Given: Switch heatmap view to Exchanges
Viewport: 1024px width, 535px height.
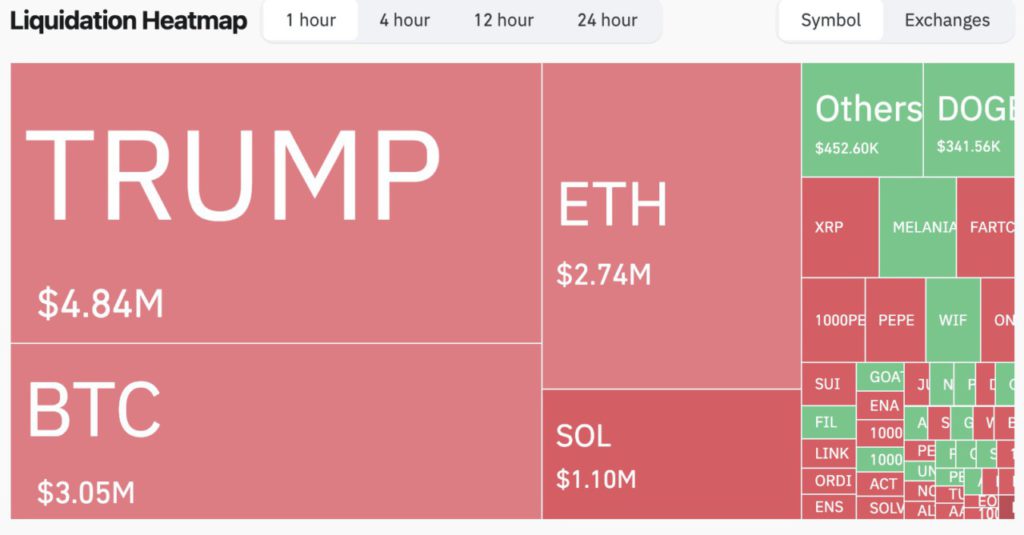Looking at the screenshot, I should (x=946, y=20).
